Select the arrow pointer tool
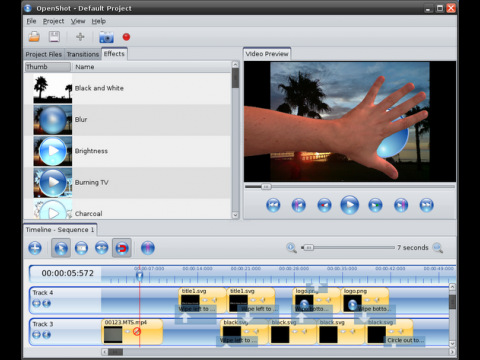 point(61,248)
